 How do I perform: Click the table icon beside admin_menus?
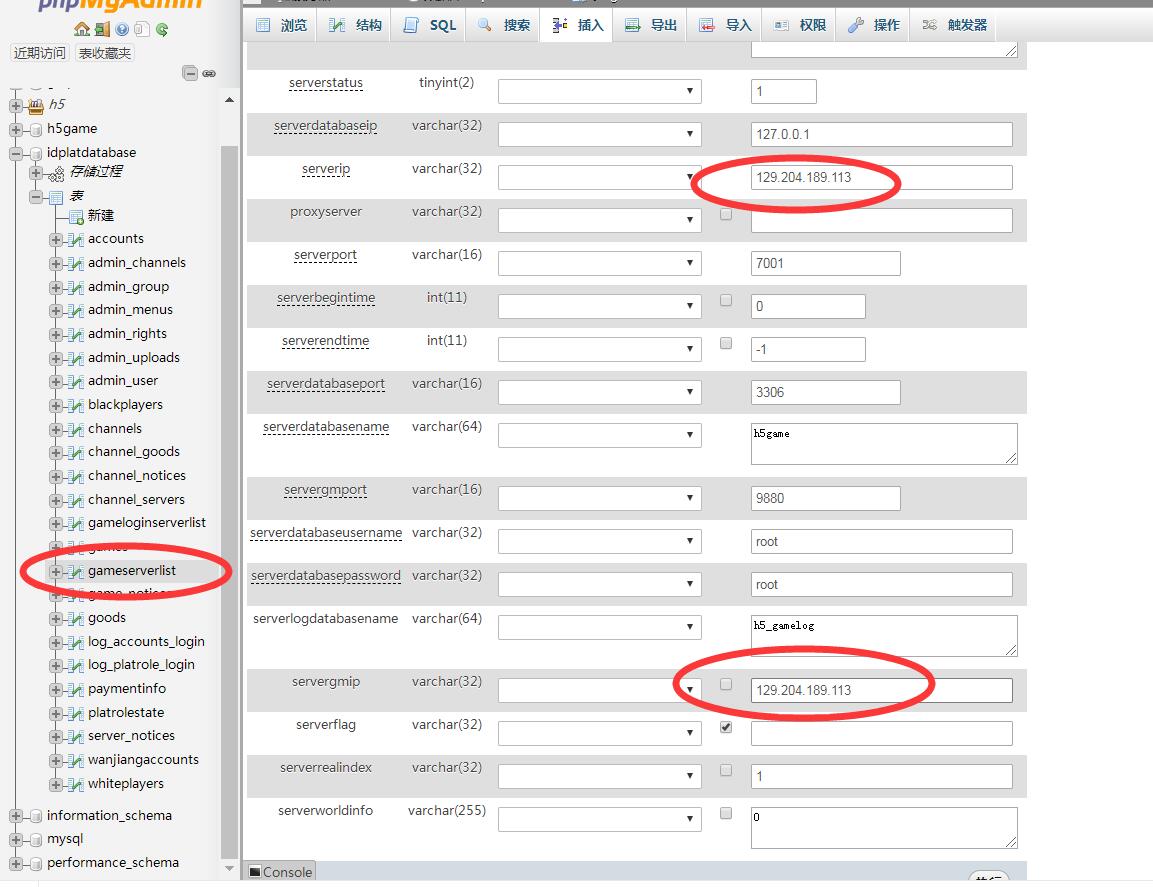[76, 310]
